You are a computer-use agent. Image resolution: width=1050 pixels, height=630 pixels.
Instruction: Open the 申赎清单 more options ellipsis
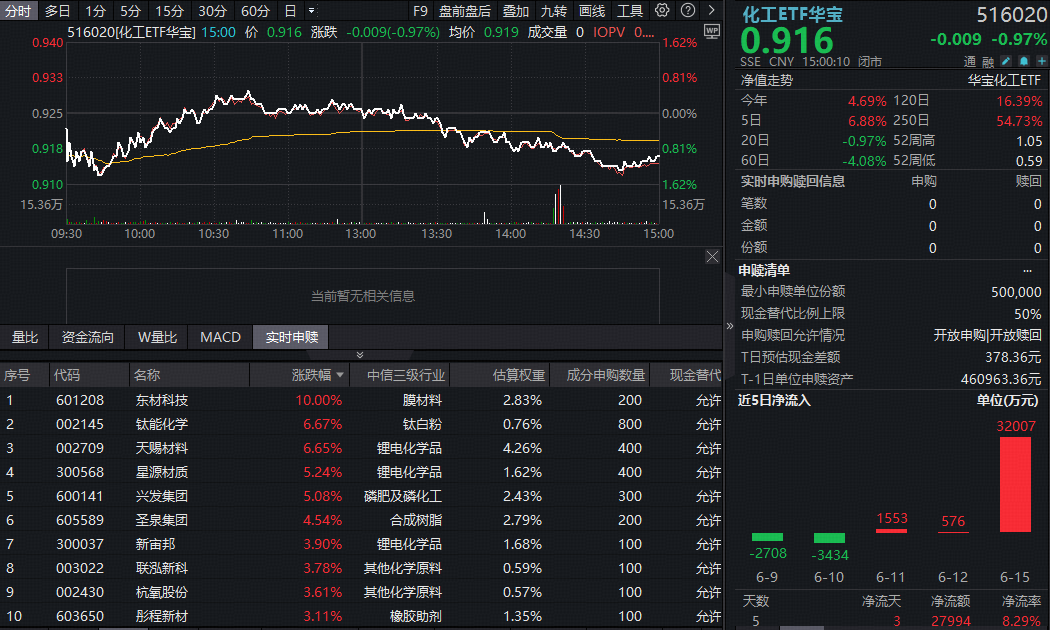(1027, 270)
